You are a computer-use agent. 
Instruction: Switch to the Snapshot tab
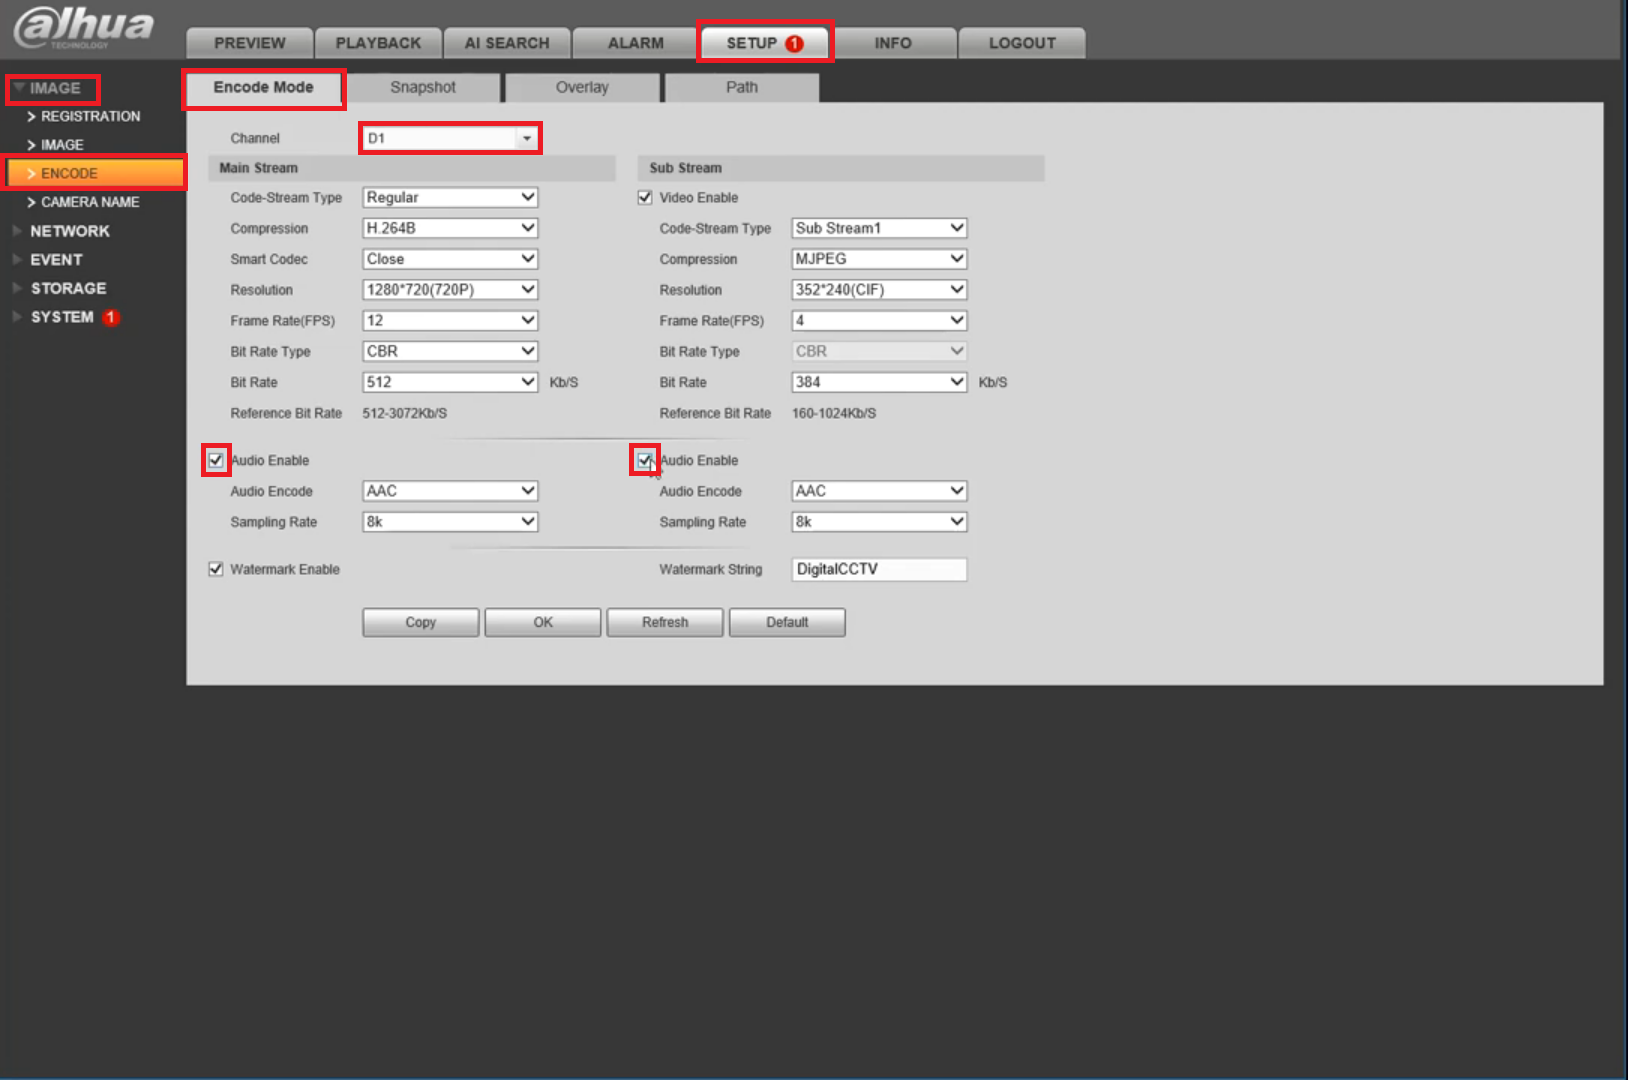(423, 87)
